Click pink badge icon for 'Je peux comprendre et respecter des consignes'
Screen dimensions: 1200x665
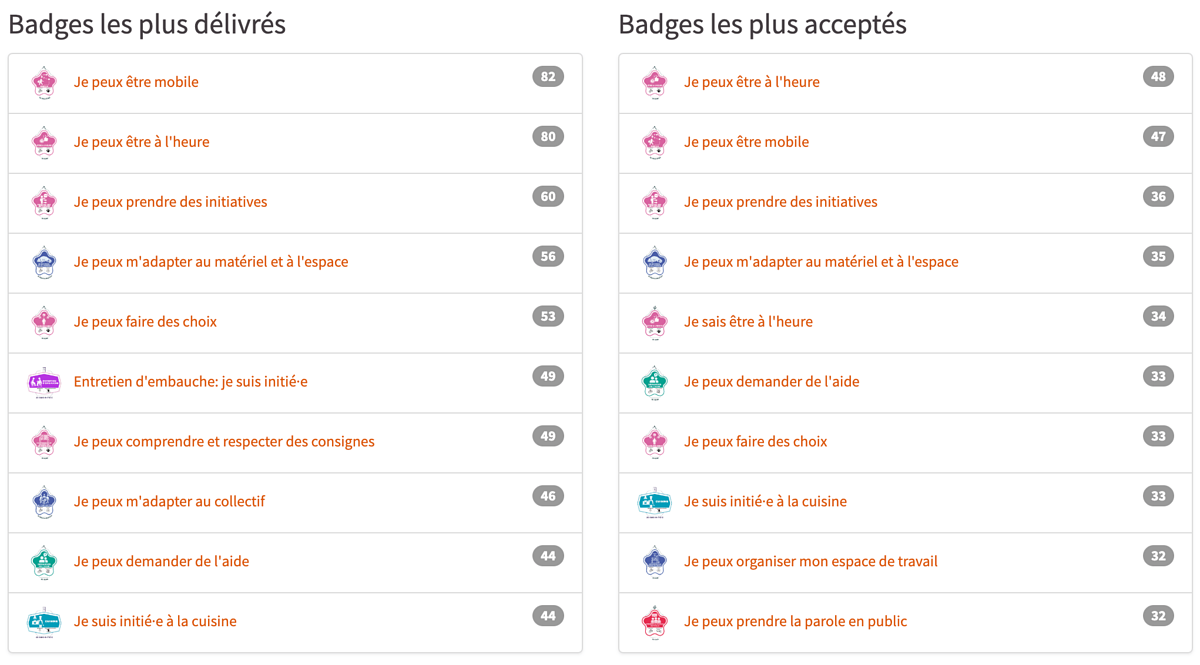tap(44, 442)
